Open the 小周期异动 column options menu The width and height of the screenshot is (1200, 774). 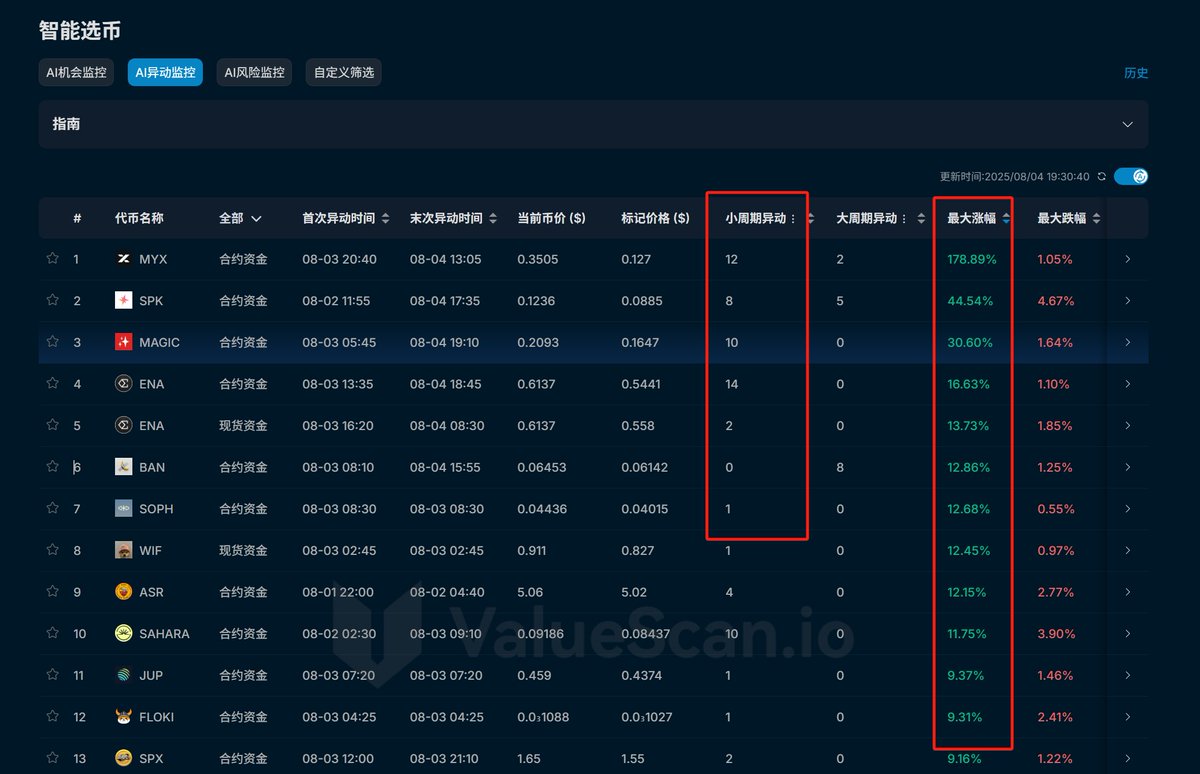pyautogui.click(x=794, y=218)
